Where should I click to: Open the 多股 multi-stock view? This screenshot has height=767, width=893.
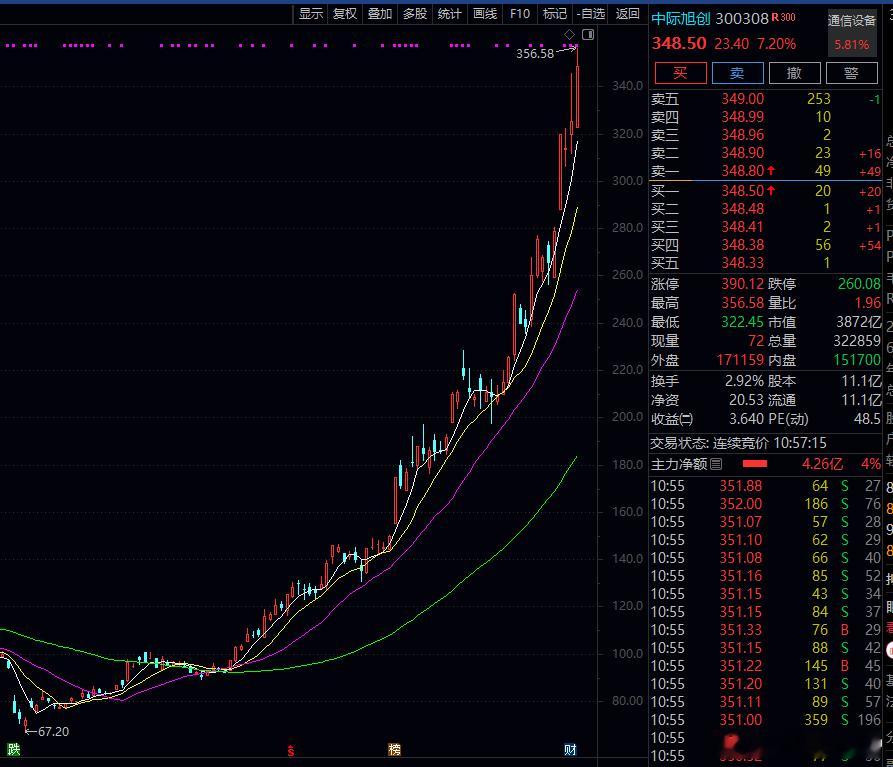pyautogui.click(x=415, y=14)
